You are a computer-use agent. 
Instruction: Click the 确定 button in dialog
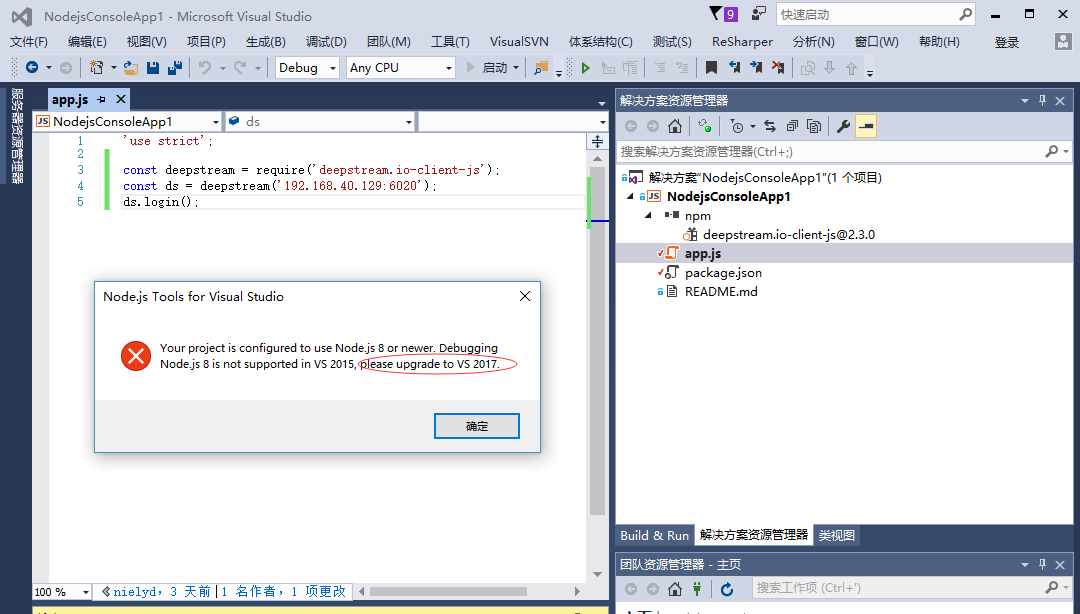pyautogui.click(x=477, y=426)
